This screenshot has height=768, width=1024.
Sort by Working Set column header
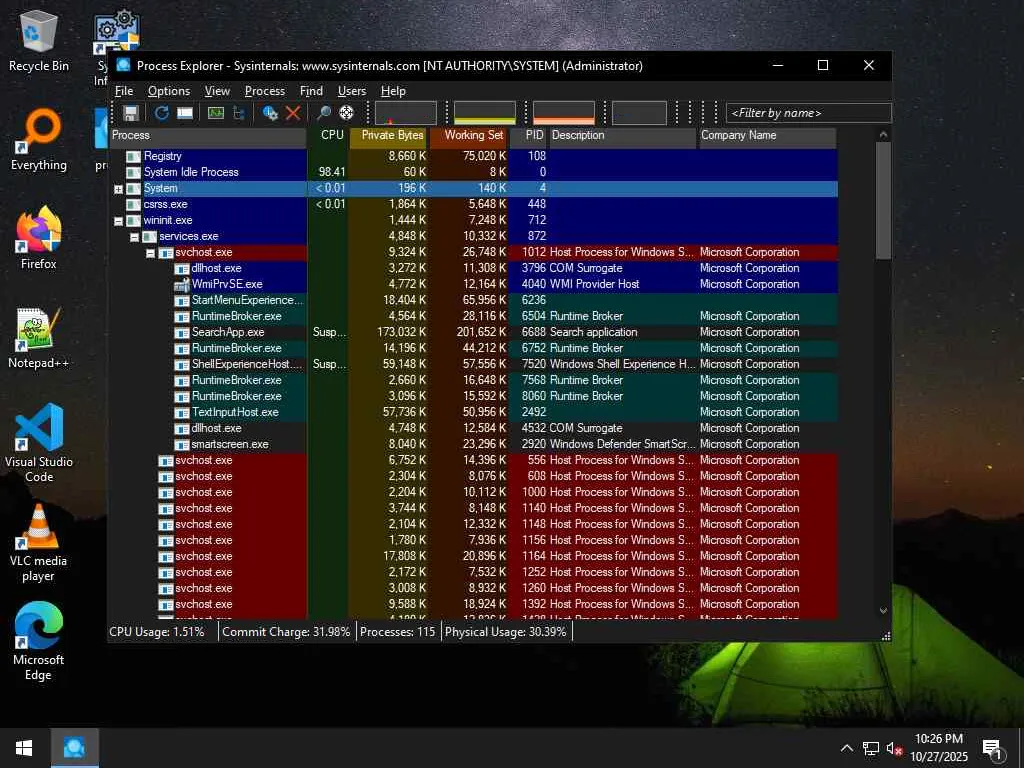pyautogui.click(x=468, y=135)
